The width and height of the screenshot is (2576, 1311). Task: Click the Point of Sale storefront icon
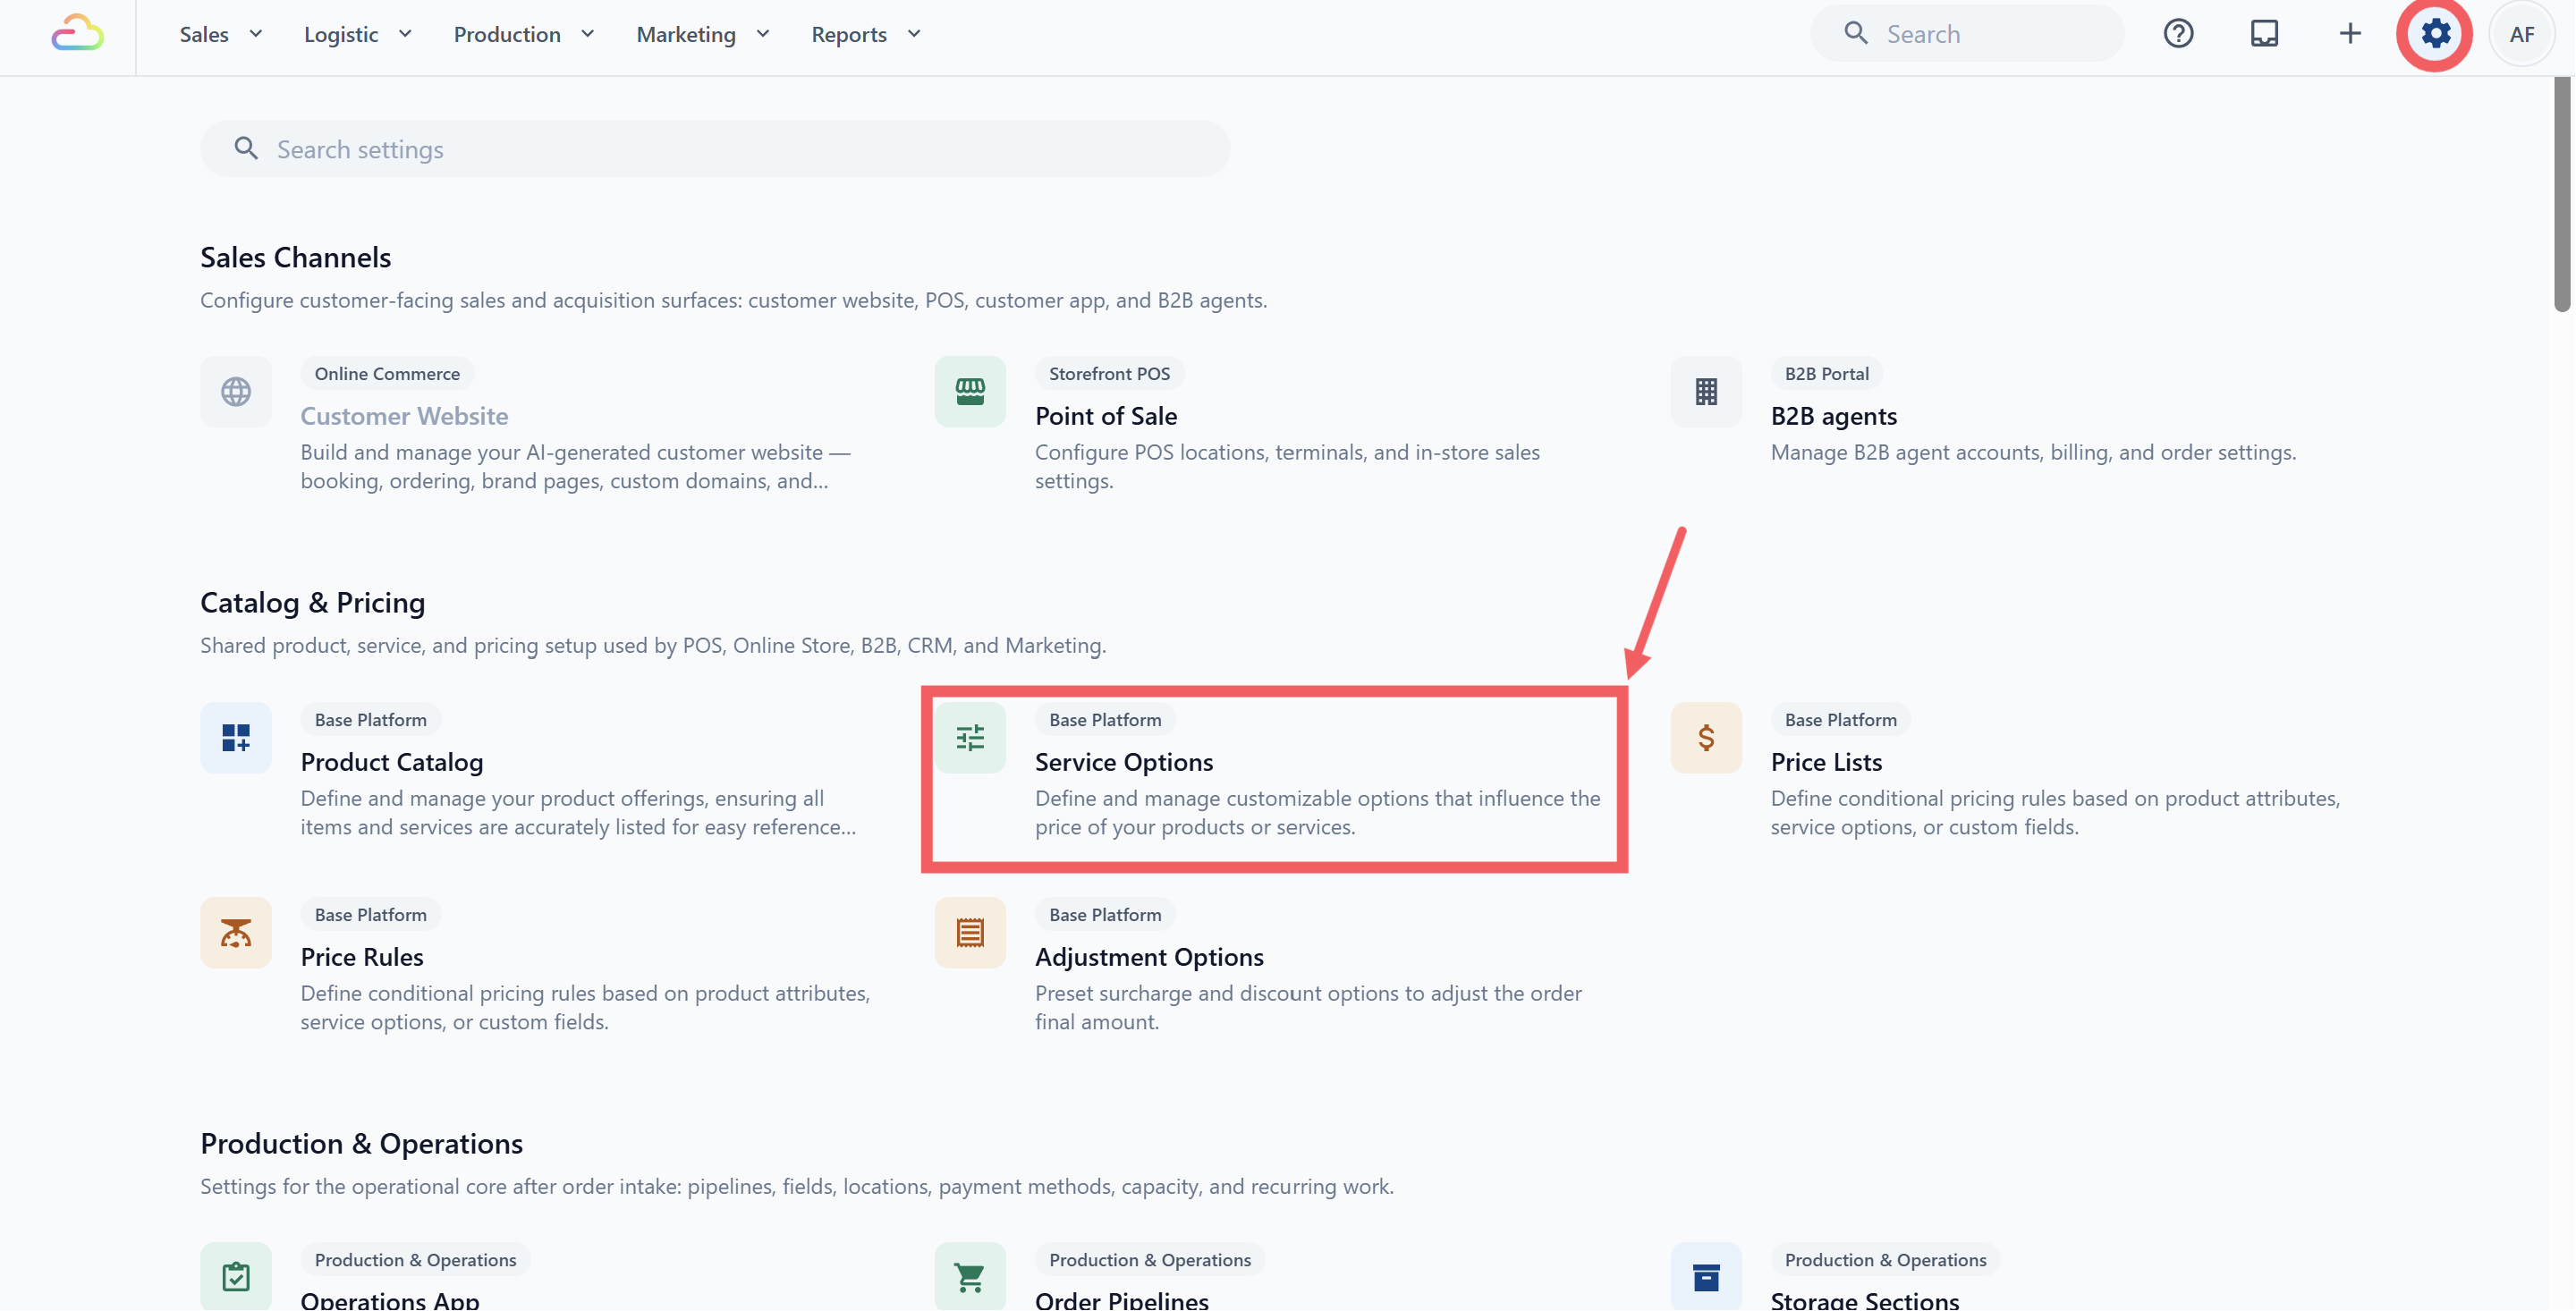coord(970,391)
